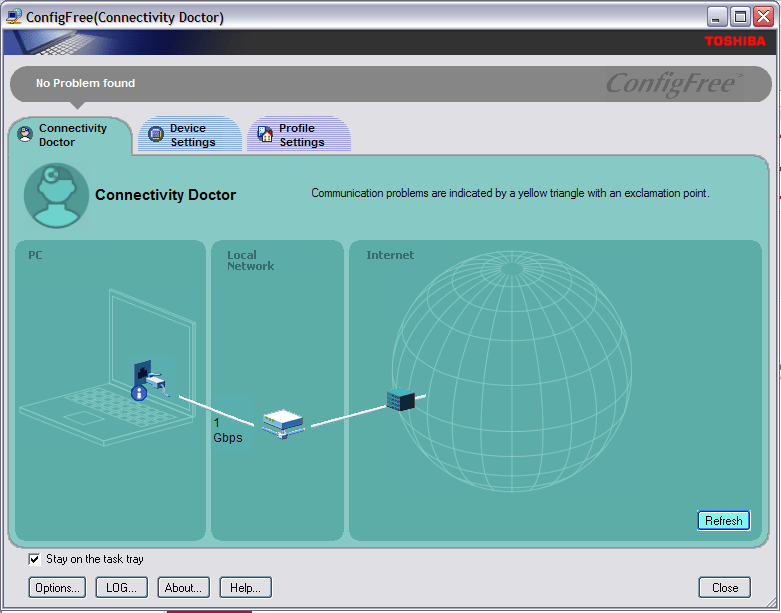
Task: Select the Connectivity Doctor tab
Action: coord(72,135)
